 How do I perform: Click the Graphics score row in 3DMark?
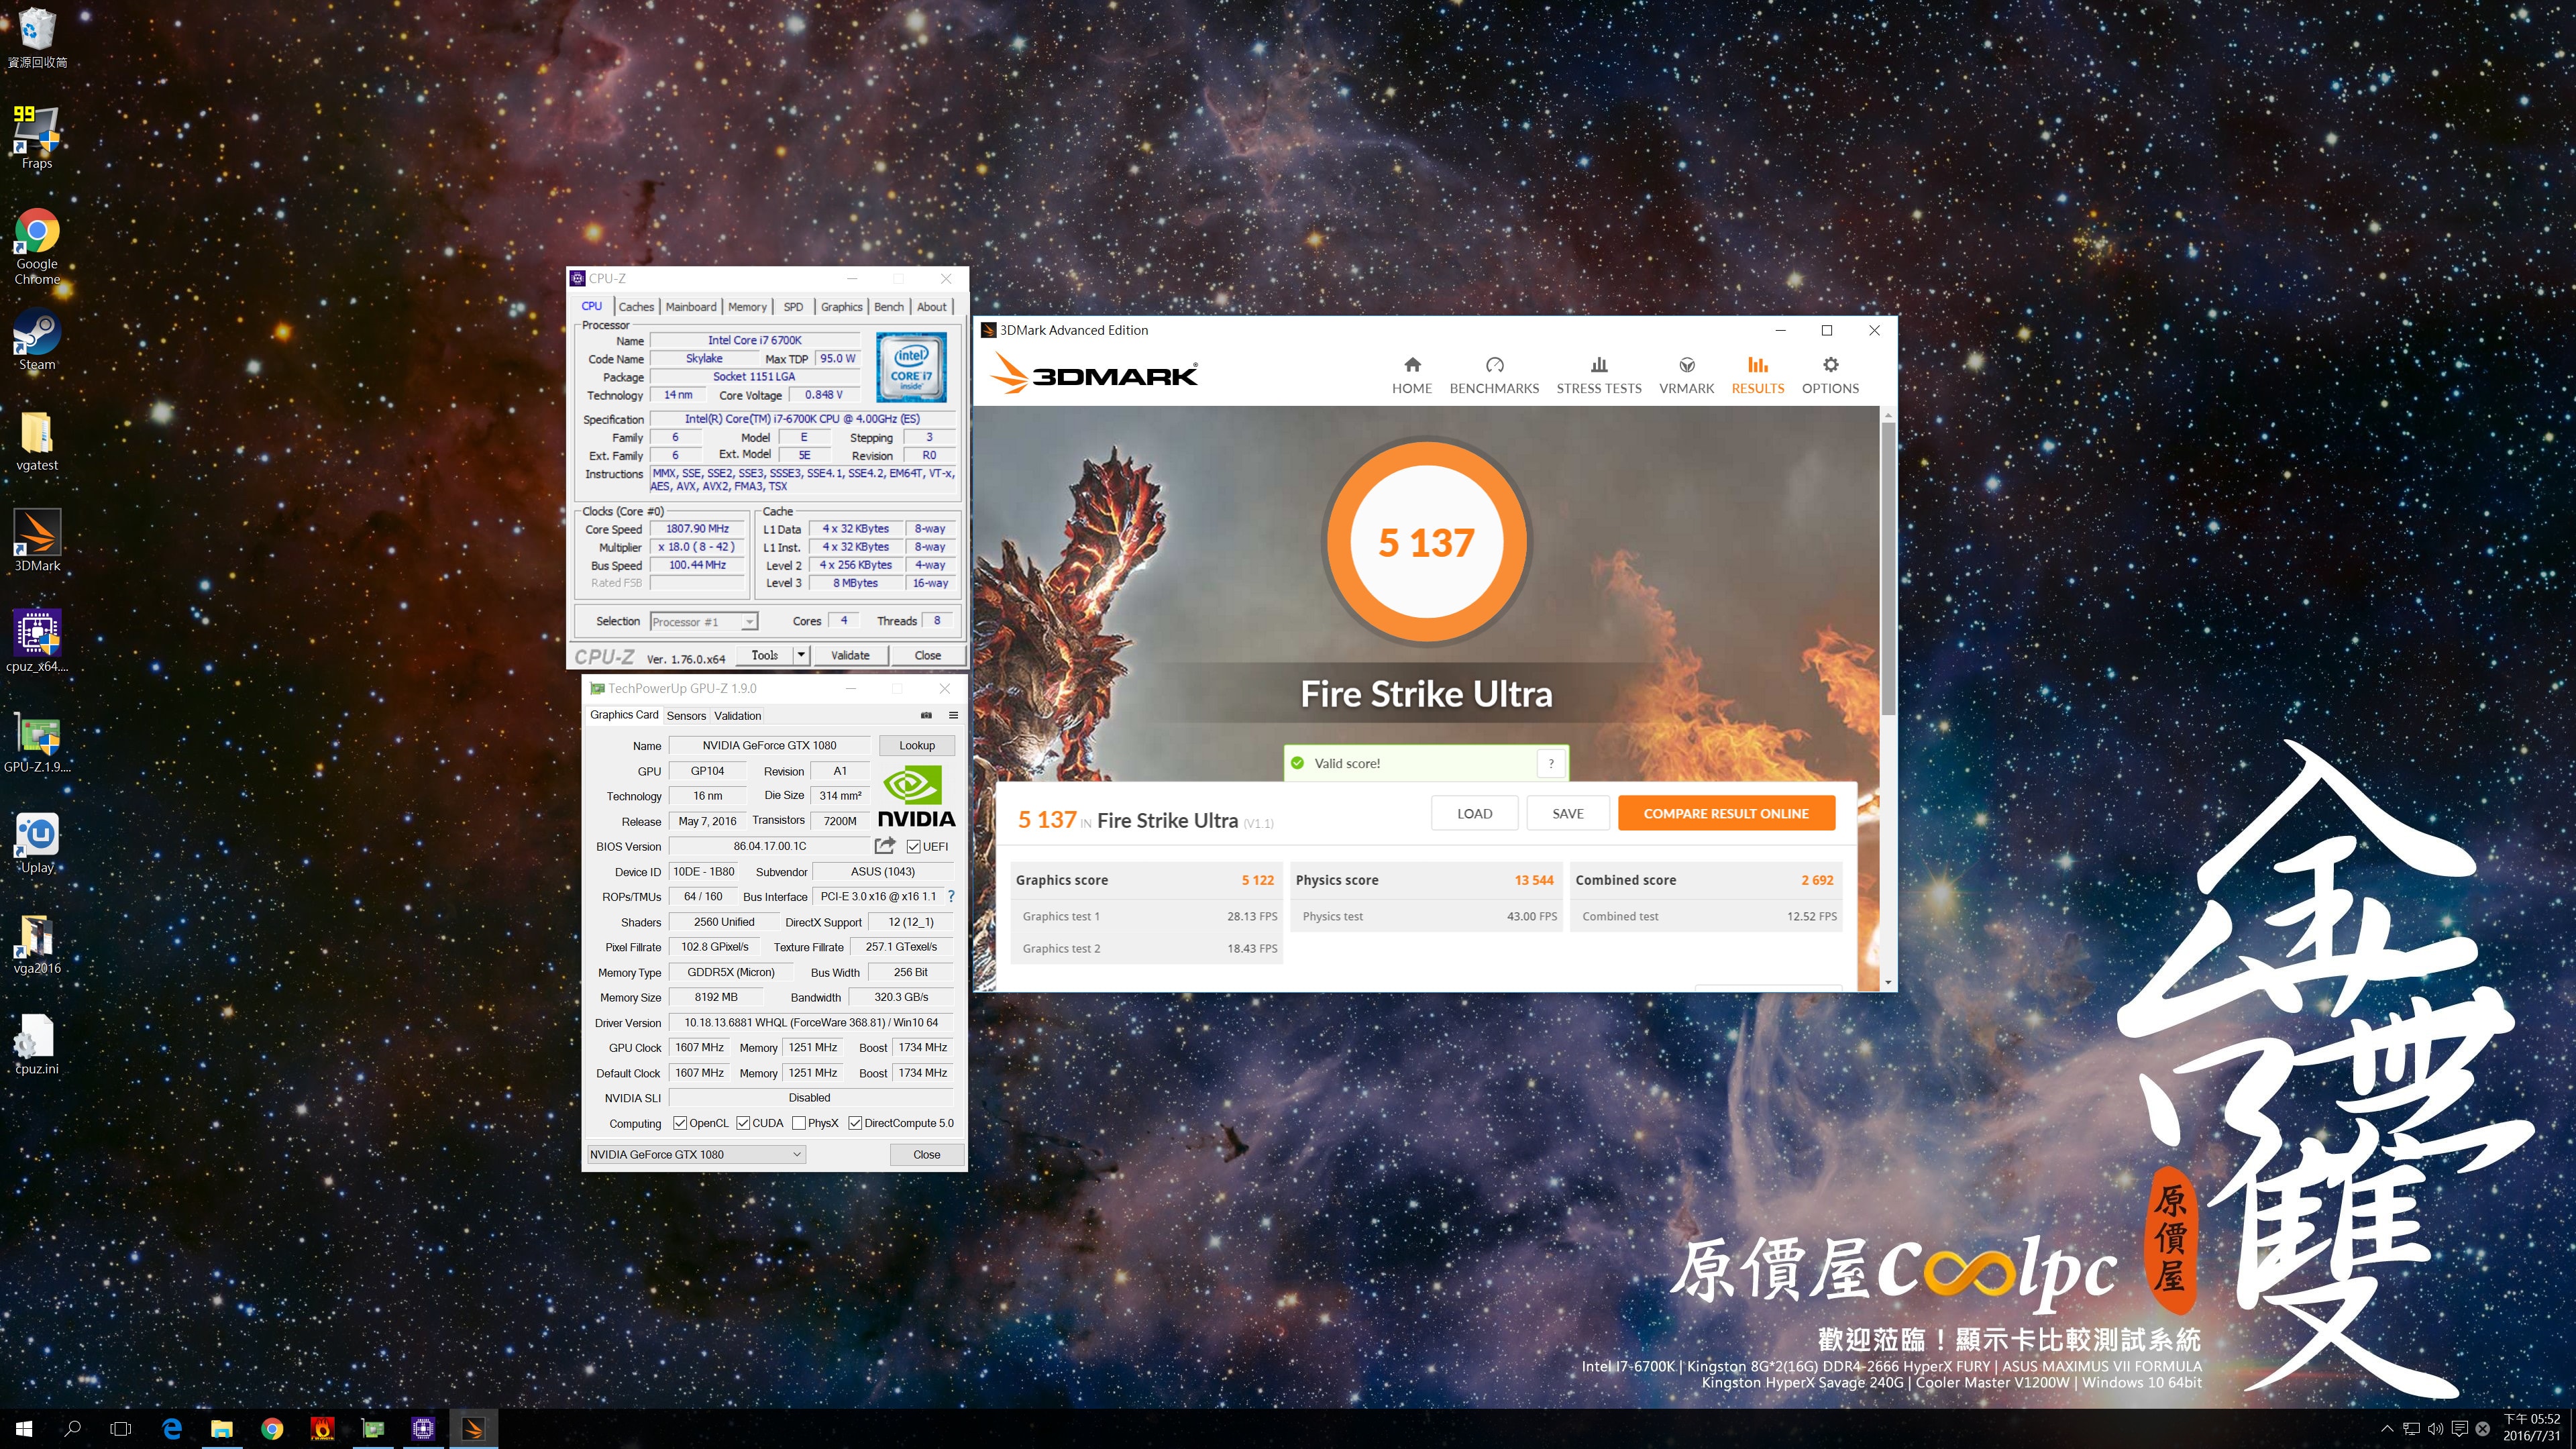pos(1145,880)
